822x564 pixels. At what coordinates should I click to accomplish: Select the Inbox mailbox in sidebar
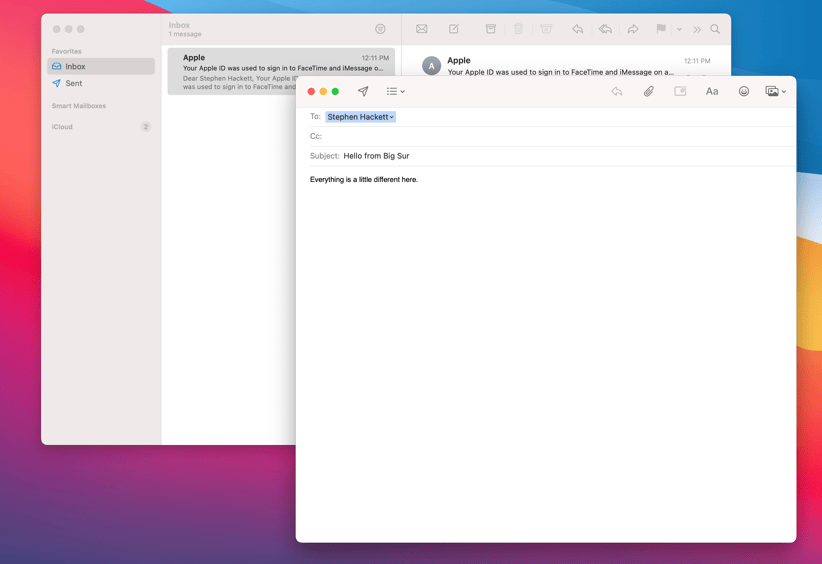coord(101,66)
